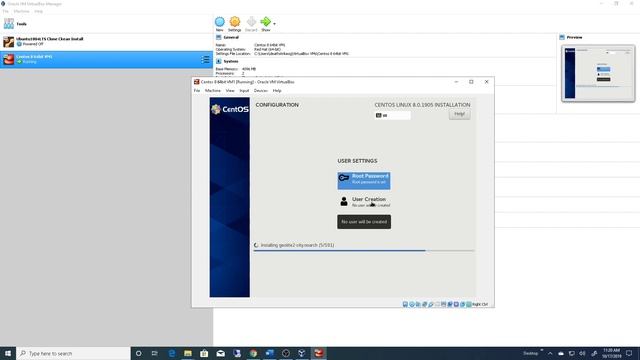Screen dimensions: 640x360
Task: Expand the Show button dropdown arrow
Action: [274, 24]
